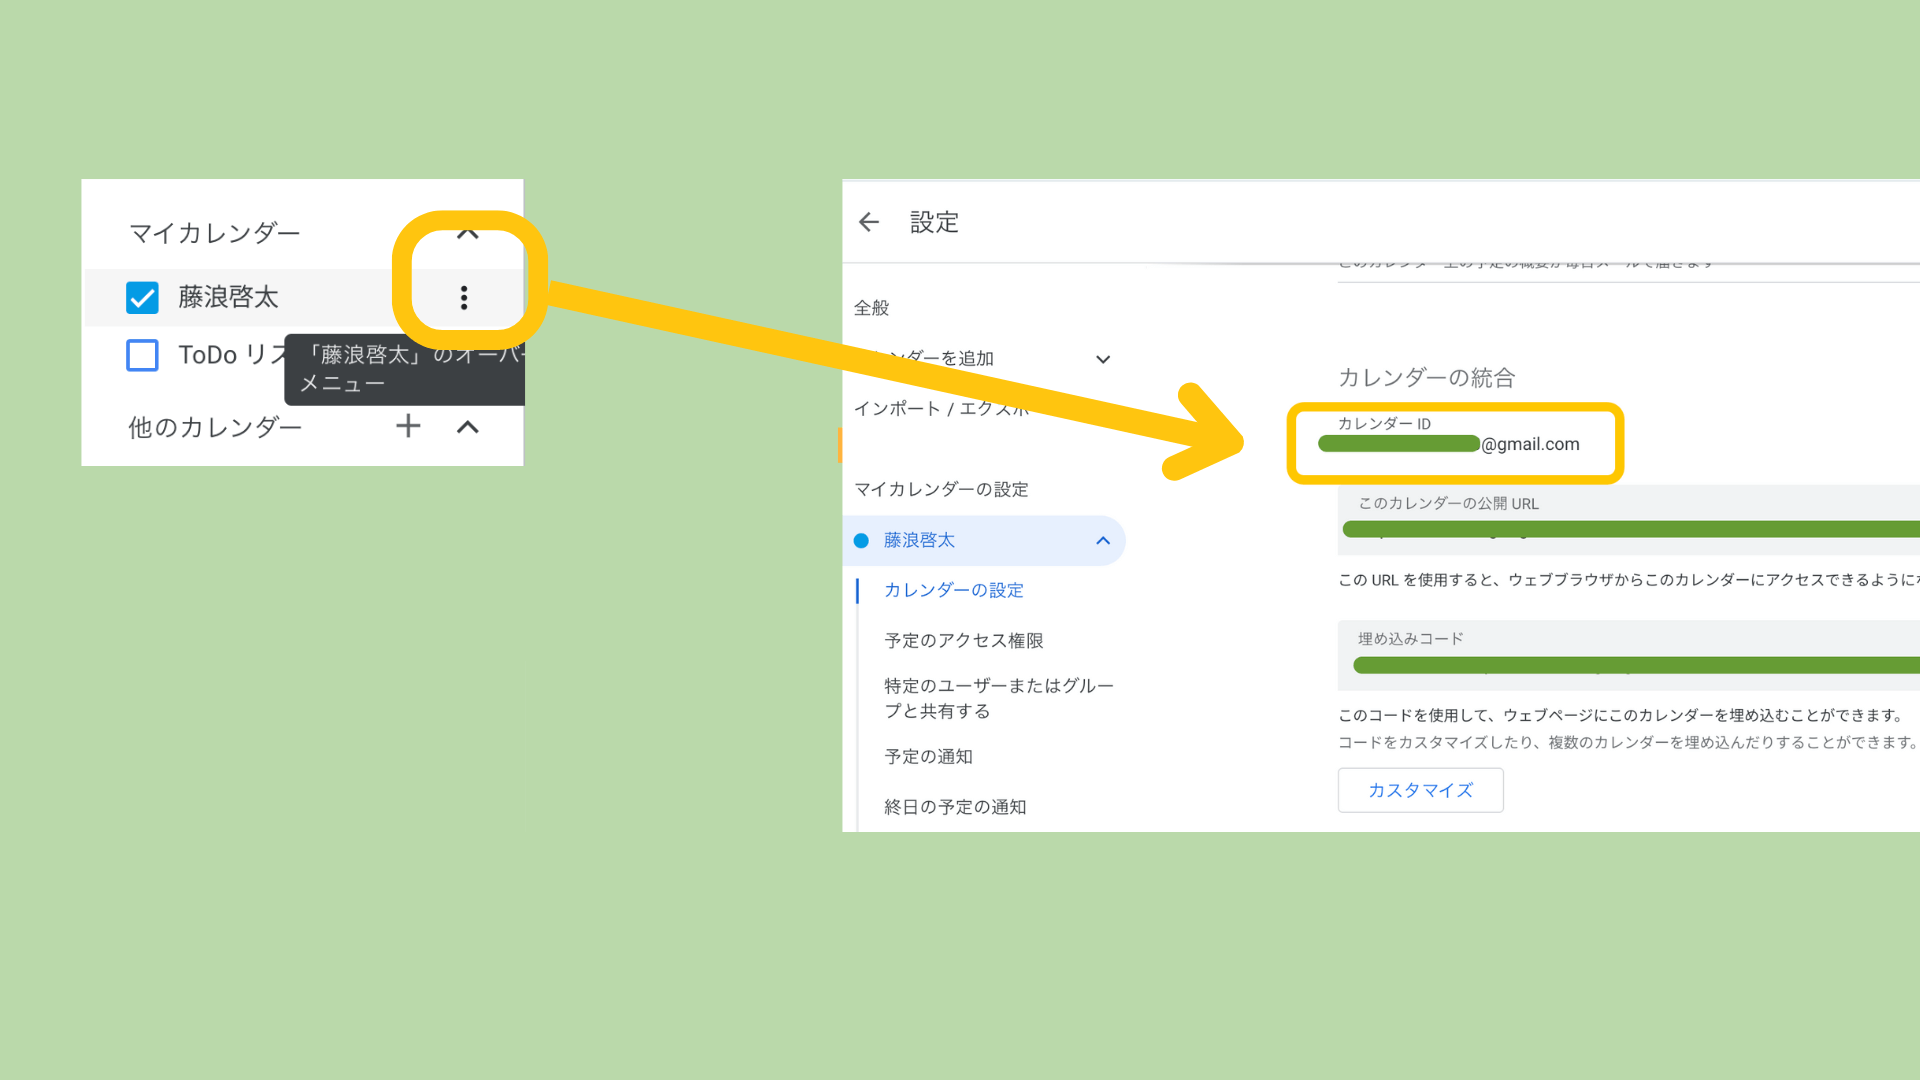
Task: Open the 全般 settings section
Action: pos(871,308)
